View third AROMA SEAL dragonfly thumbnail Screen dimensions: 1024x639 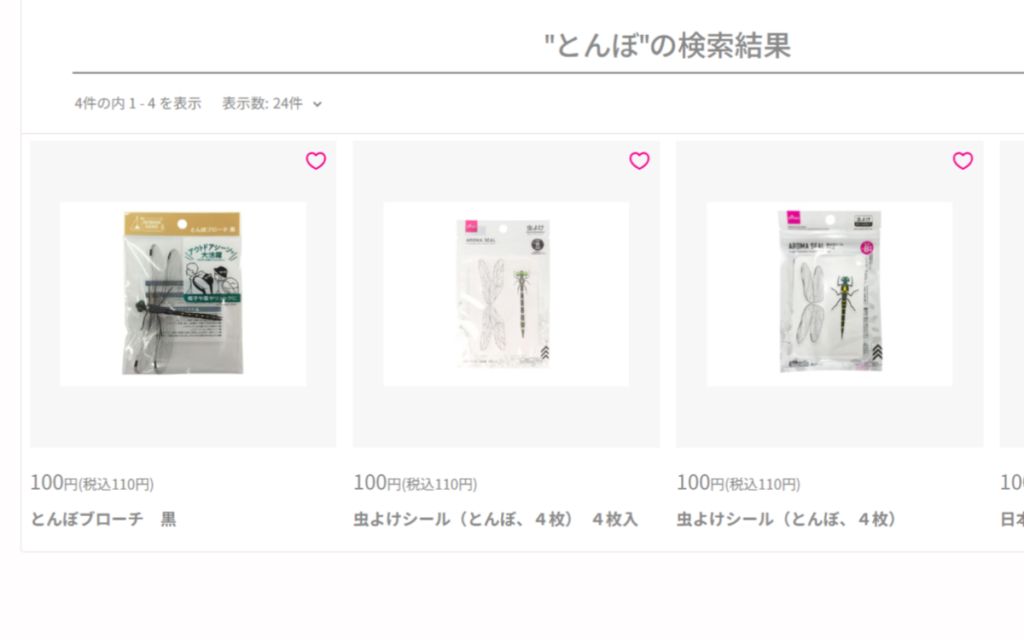pos(829,294)
